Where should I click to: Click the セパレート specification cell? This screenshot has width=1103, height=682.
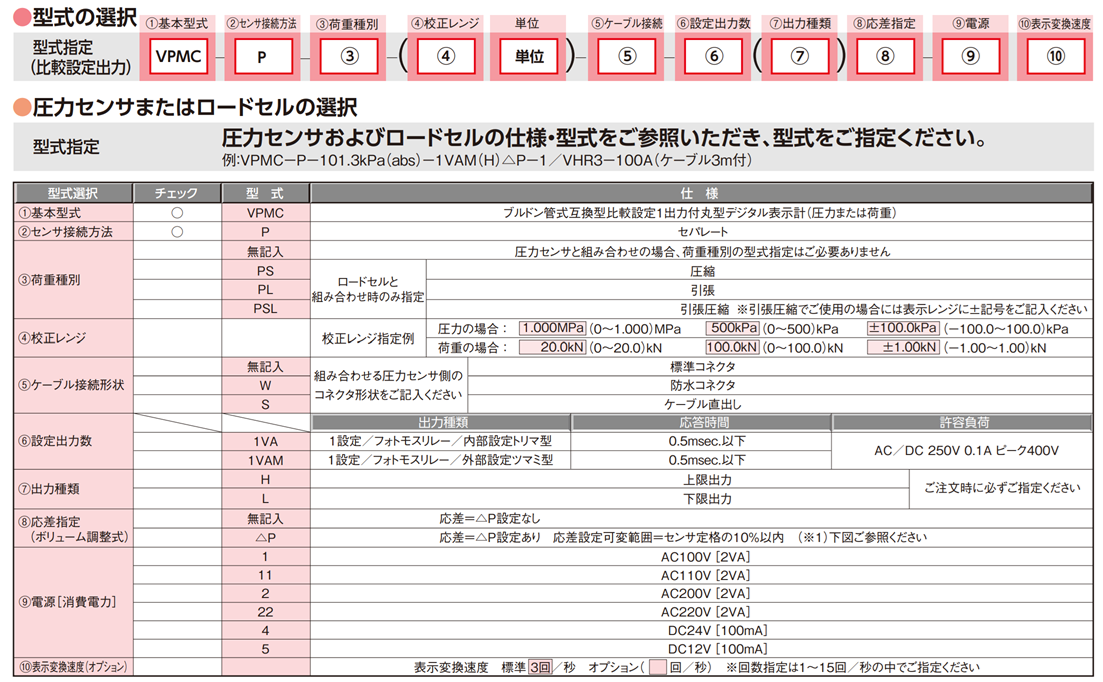(x=702, y=231)
